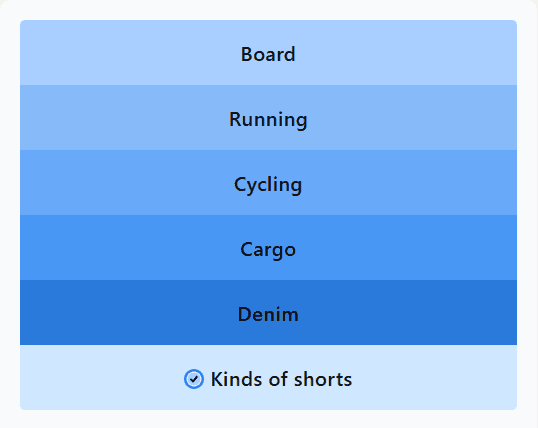The width and height of the screenshot is (538, 428).
Task: Select the Running item
Action: 268,117
